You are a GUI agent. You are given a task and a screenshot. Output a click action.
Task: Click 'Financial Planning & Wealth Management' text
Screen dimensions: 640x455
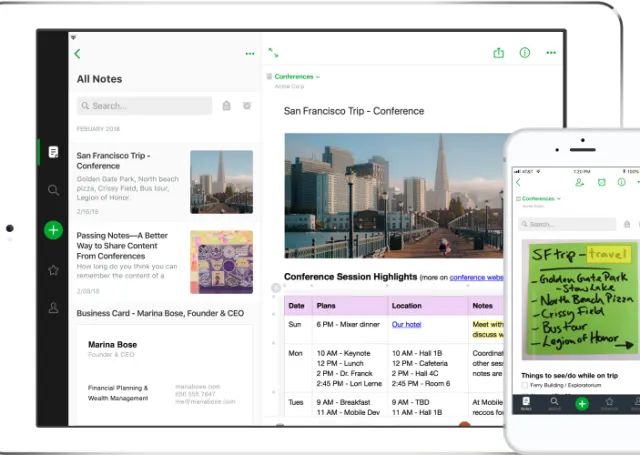click(118, 393)
